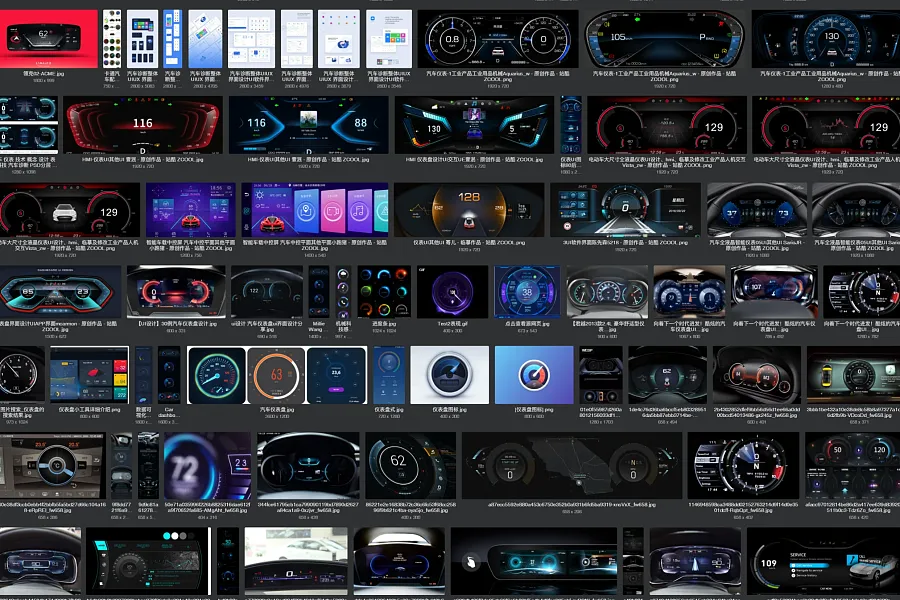Open steering wheel thumbnail showing 37 and 73
This screenshot has width=900, height=600.
pyautogui.click(x=757, y=210)
